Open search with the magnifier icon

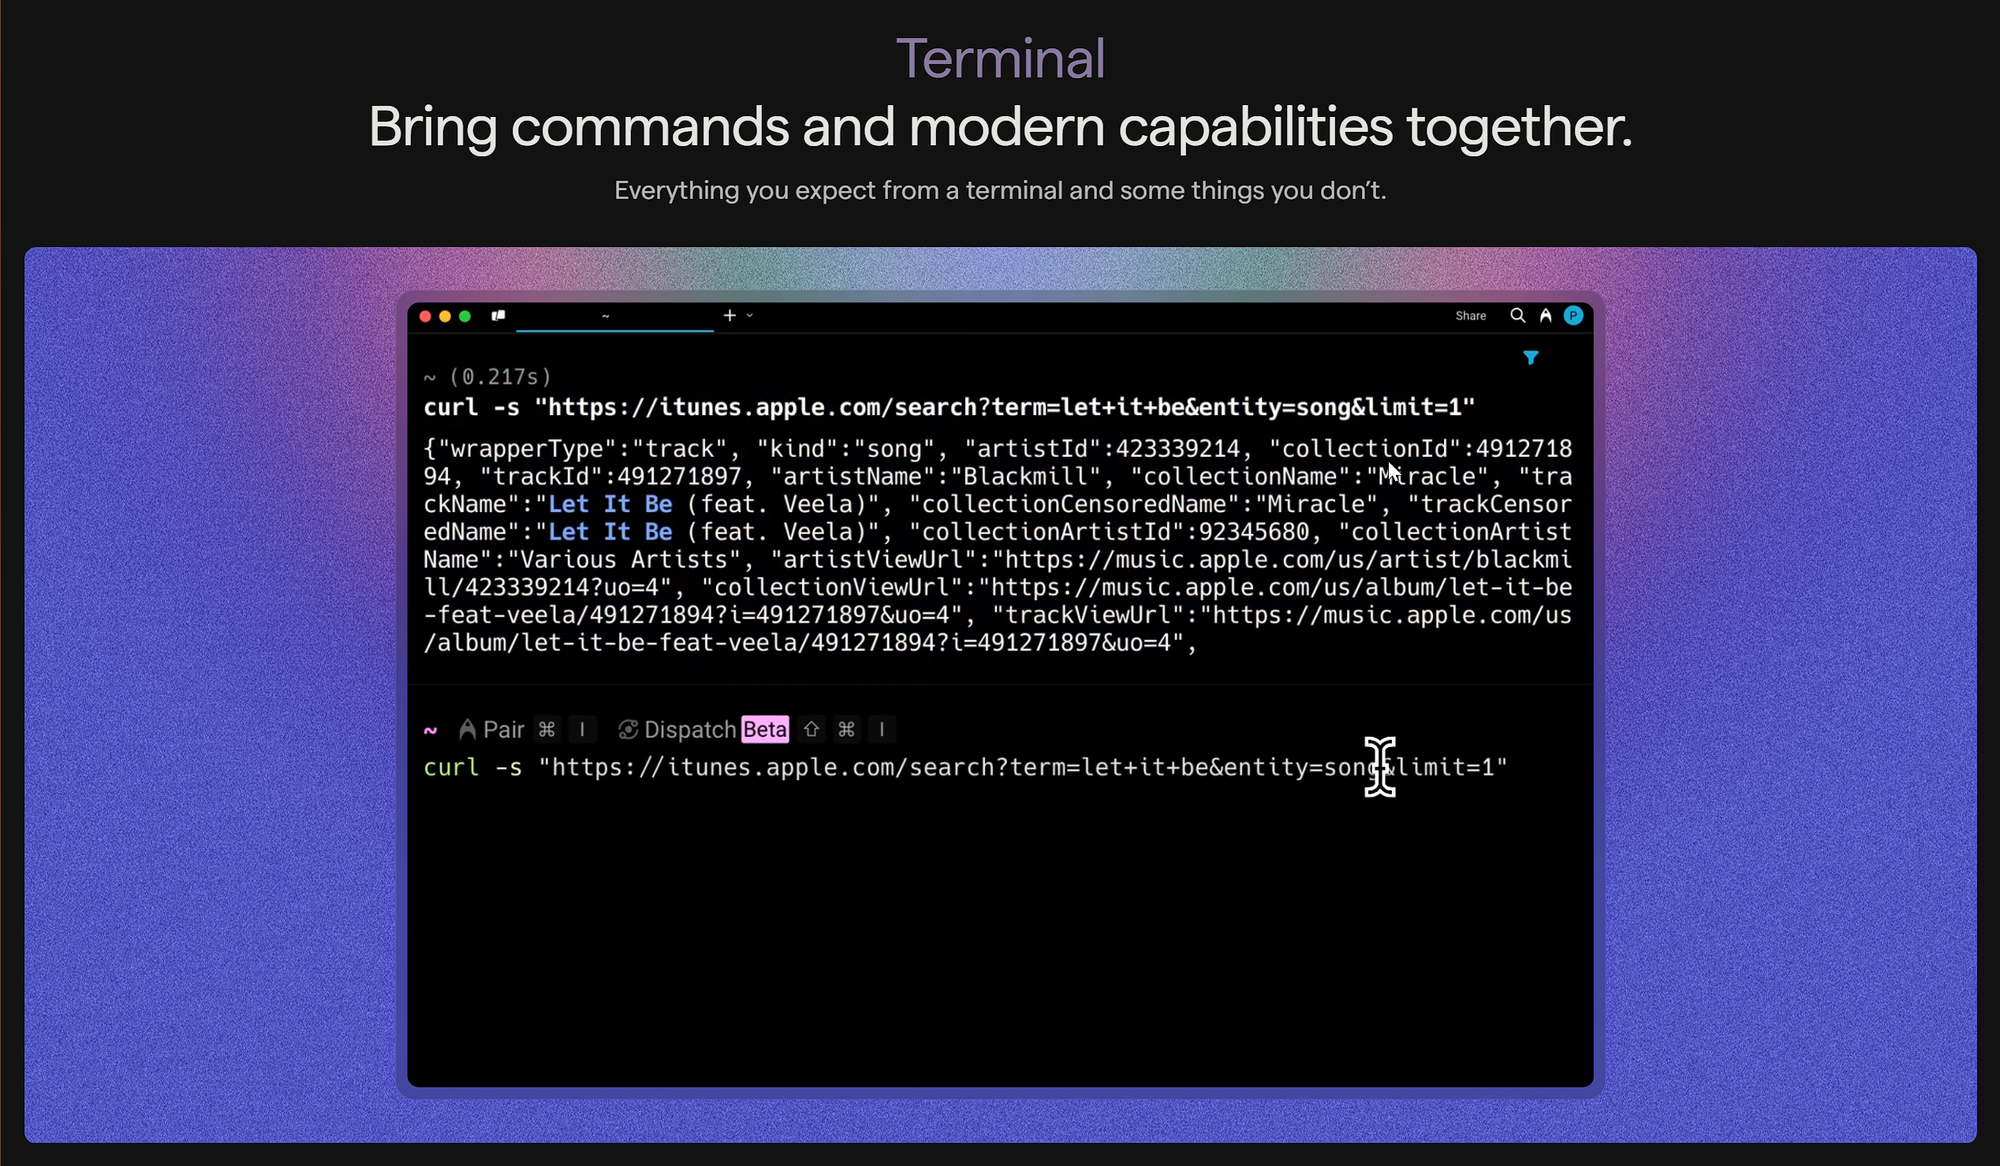1517,316
